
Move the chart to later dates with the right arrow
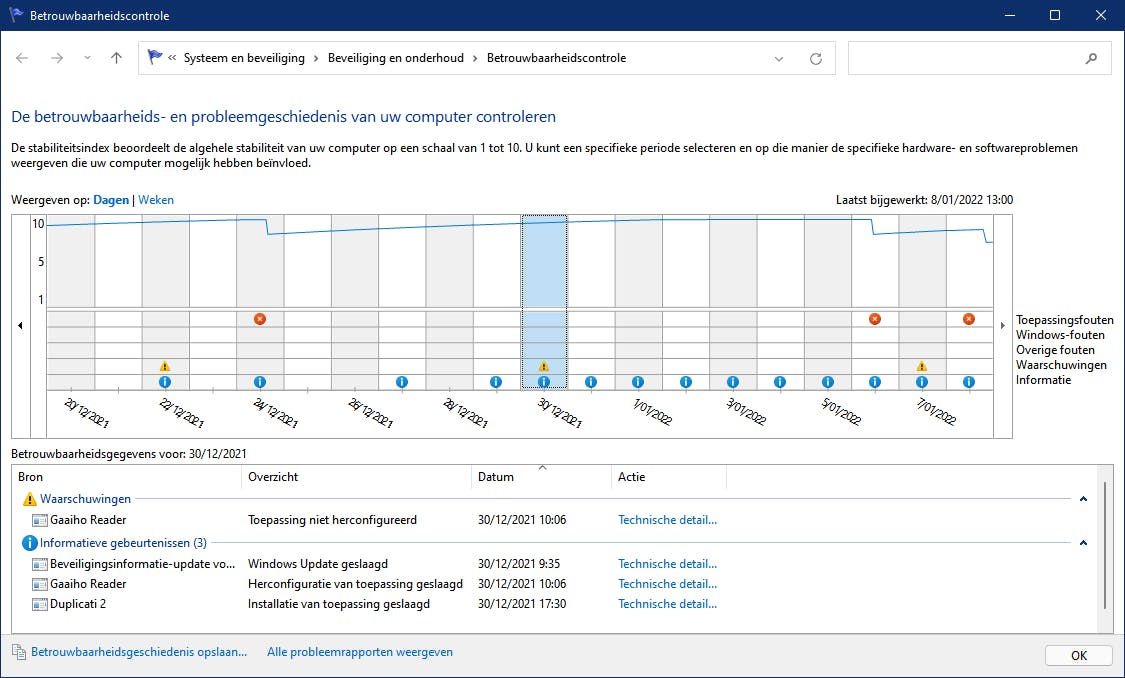click(1003, 326)
